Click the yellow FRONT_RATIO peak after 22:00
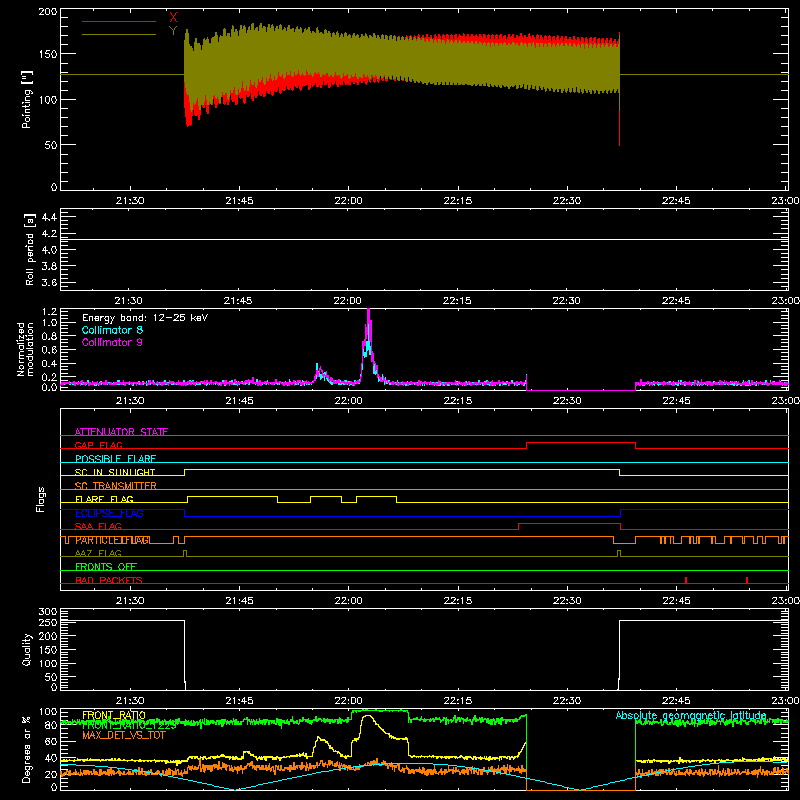Viewport: 800px width, 800px height. pyautogui.click(x=367, y=717)
